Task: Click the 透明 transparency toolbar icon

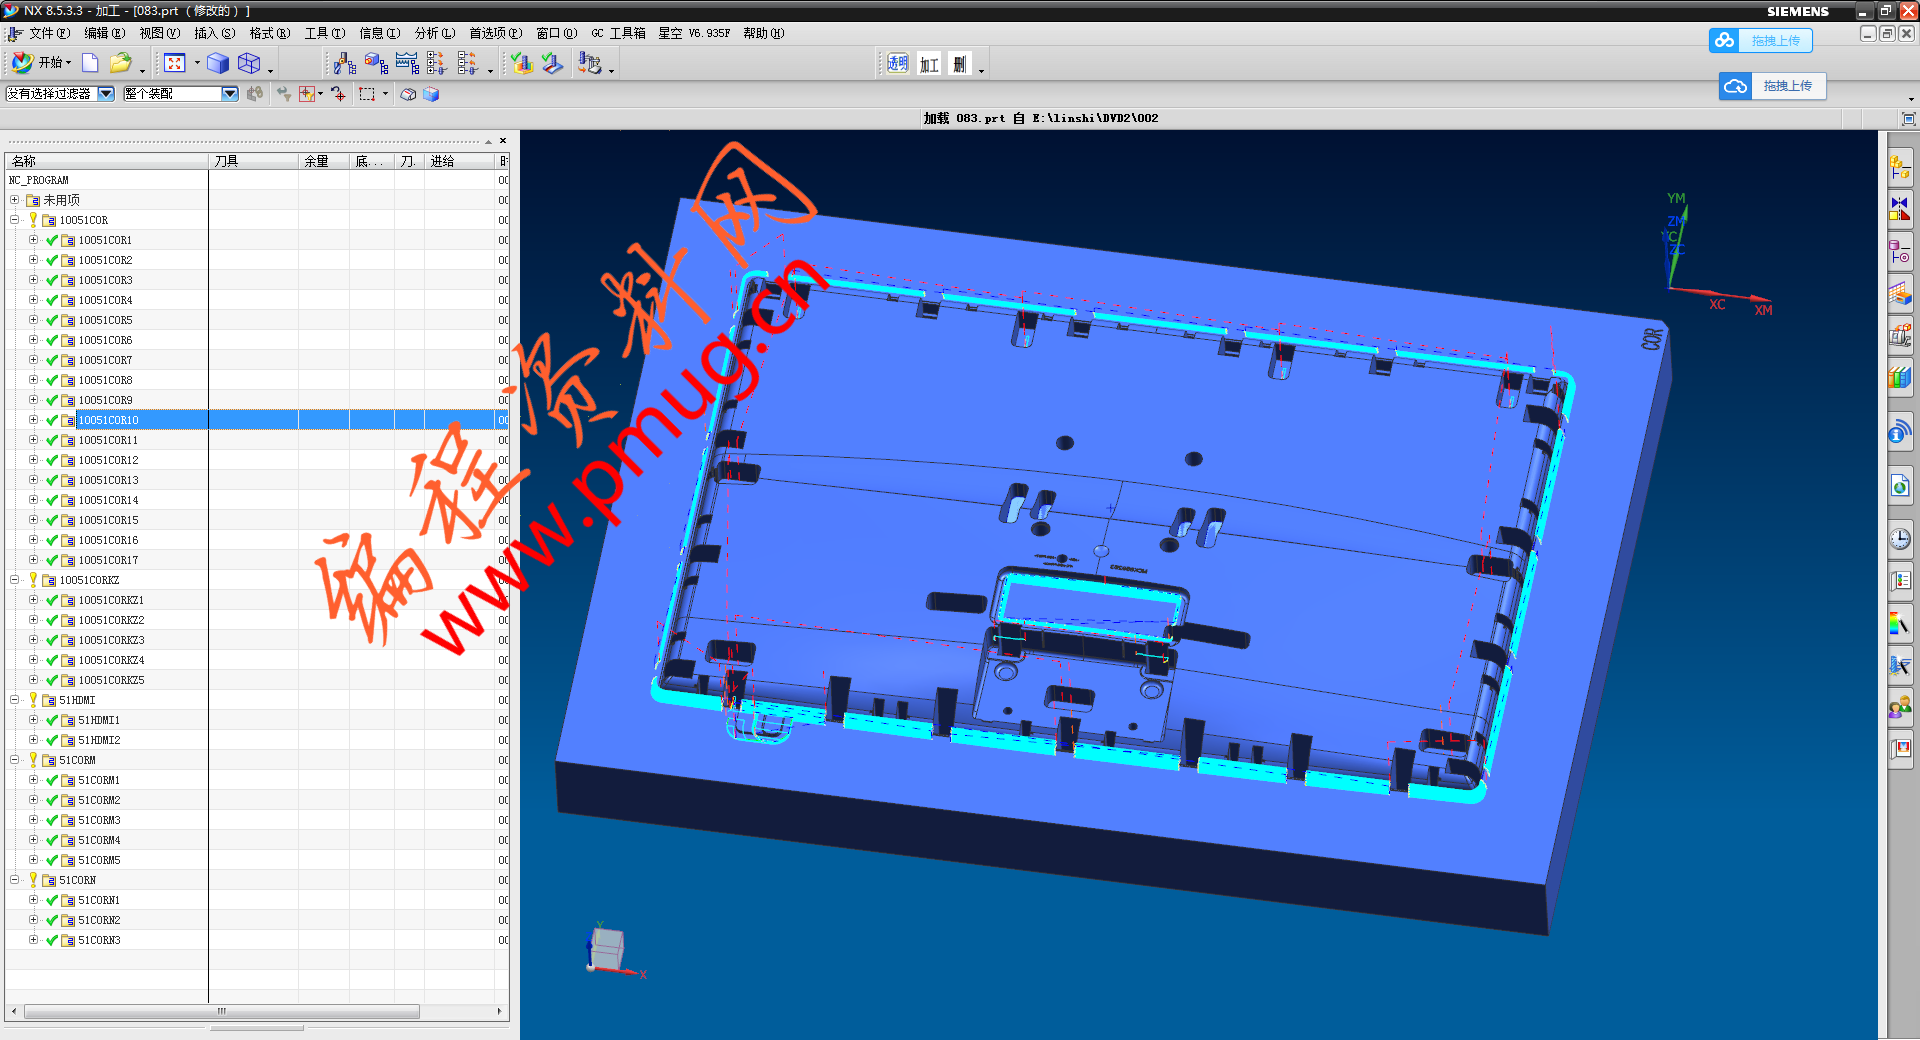Action: pos(898,64)
